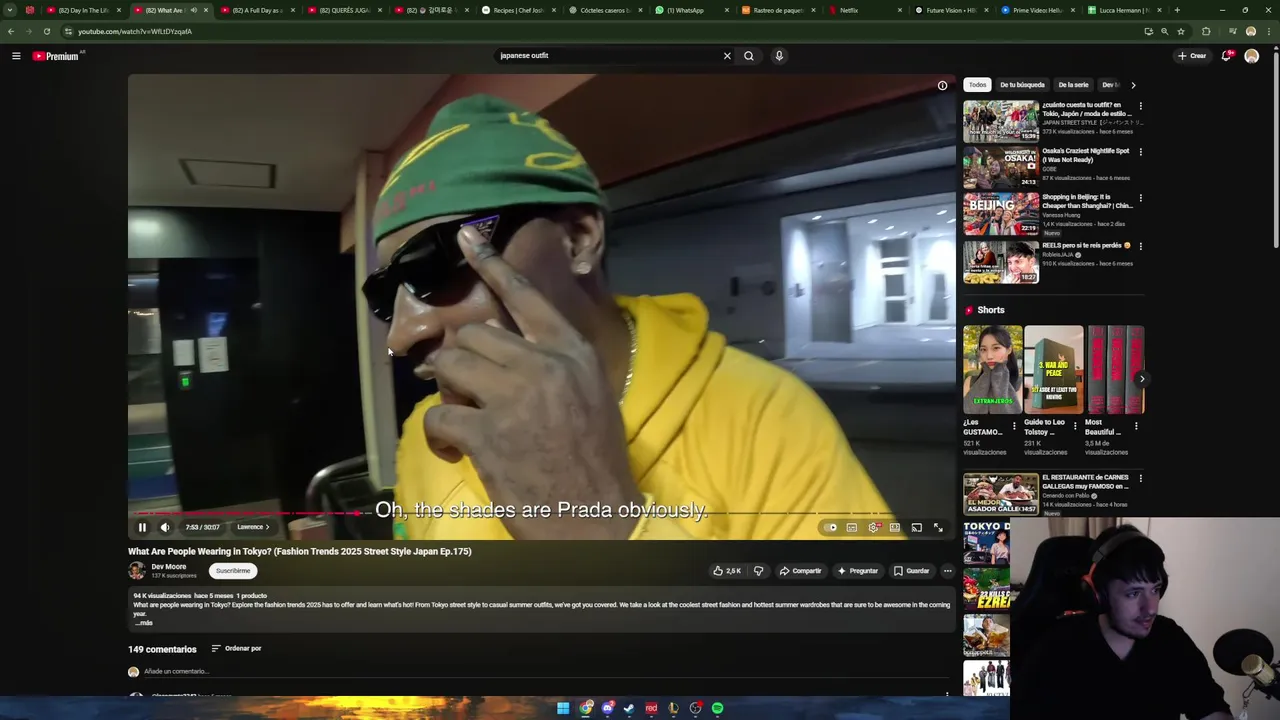The height and width of the screenshot is (720, 1280).
Task: Open Spotify from the taskbar
Action: point(717,708)
